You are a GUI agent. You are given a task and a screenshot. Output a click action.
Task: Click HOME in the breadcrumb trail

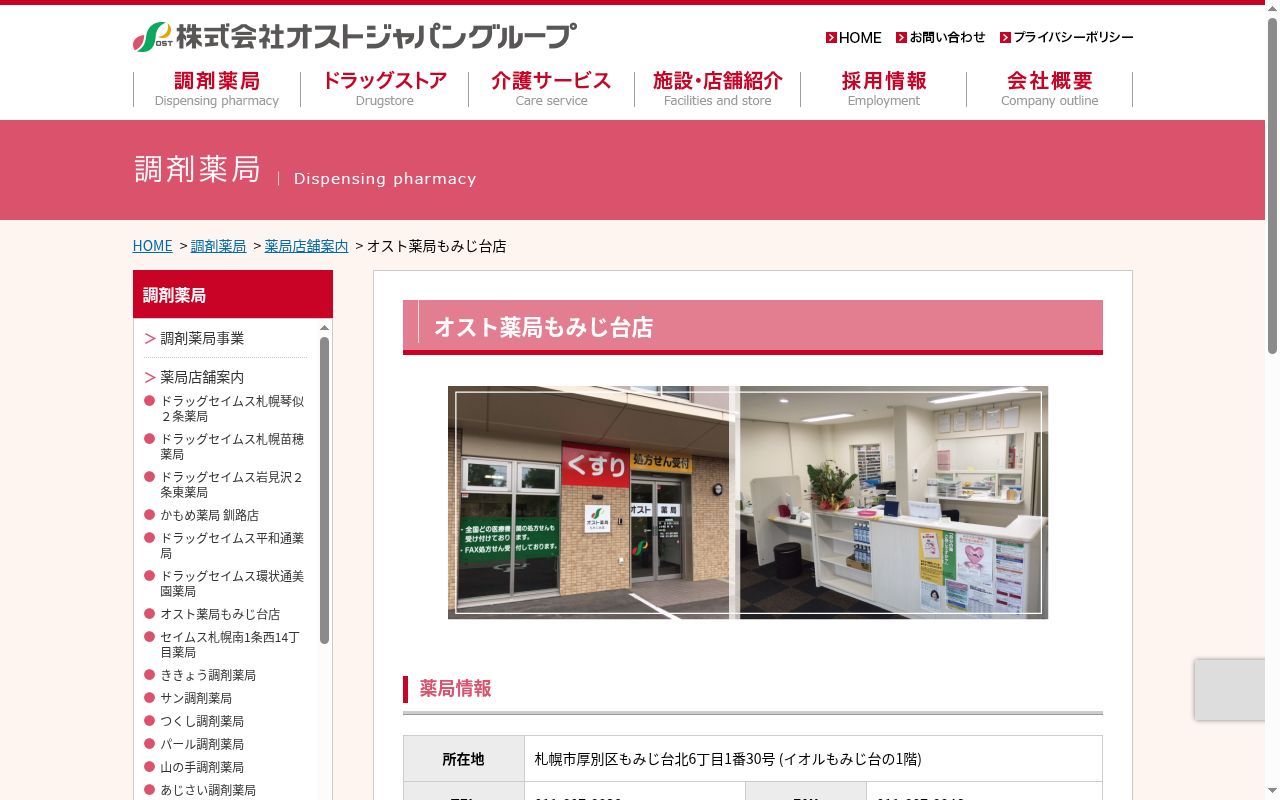click(x=152, y=246)
